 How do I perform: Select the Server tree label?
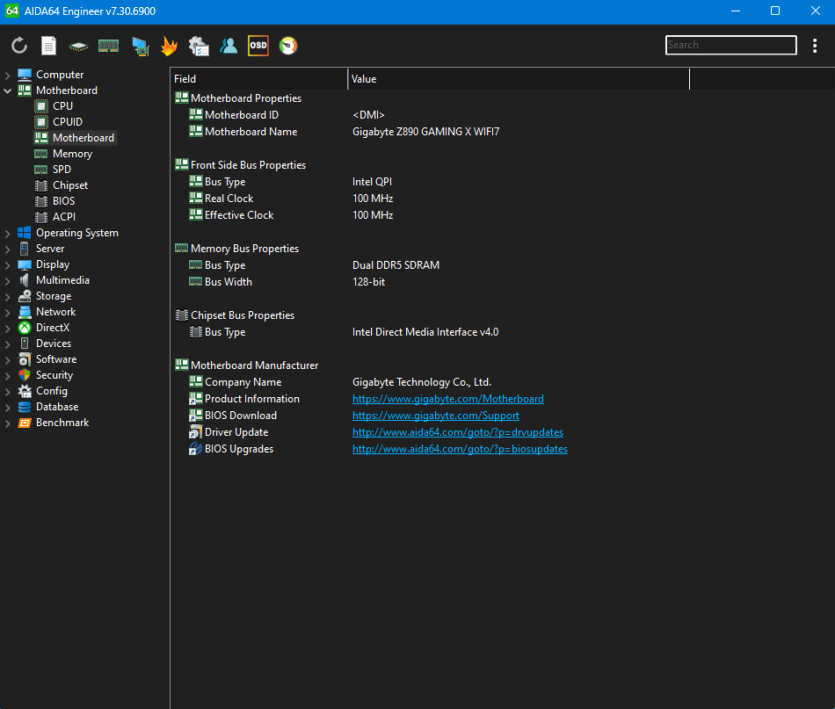tap(50, 249)
